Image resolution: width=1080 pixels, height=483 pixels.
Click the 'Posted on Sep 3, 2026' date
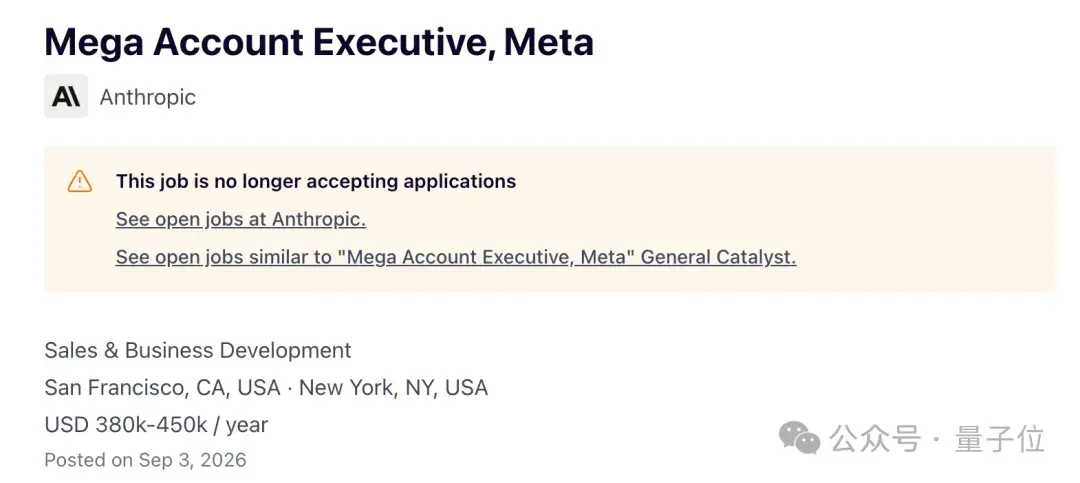click(x=145, y=460)
